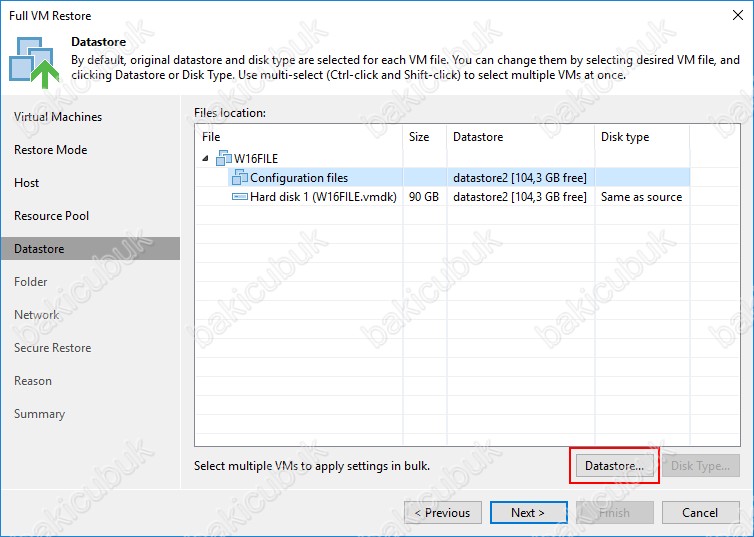Click the Full VM Restore wizard icon
754x537 pixels.
(x=34, y=63)
